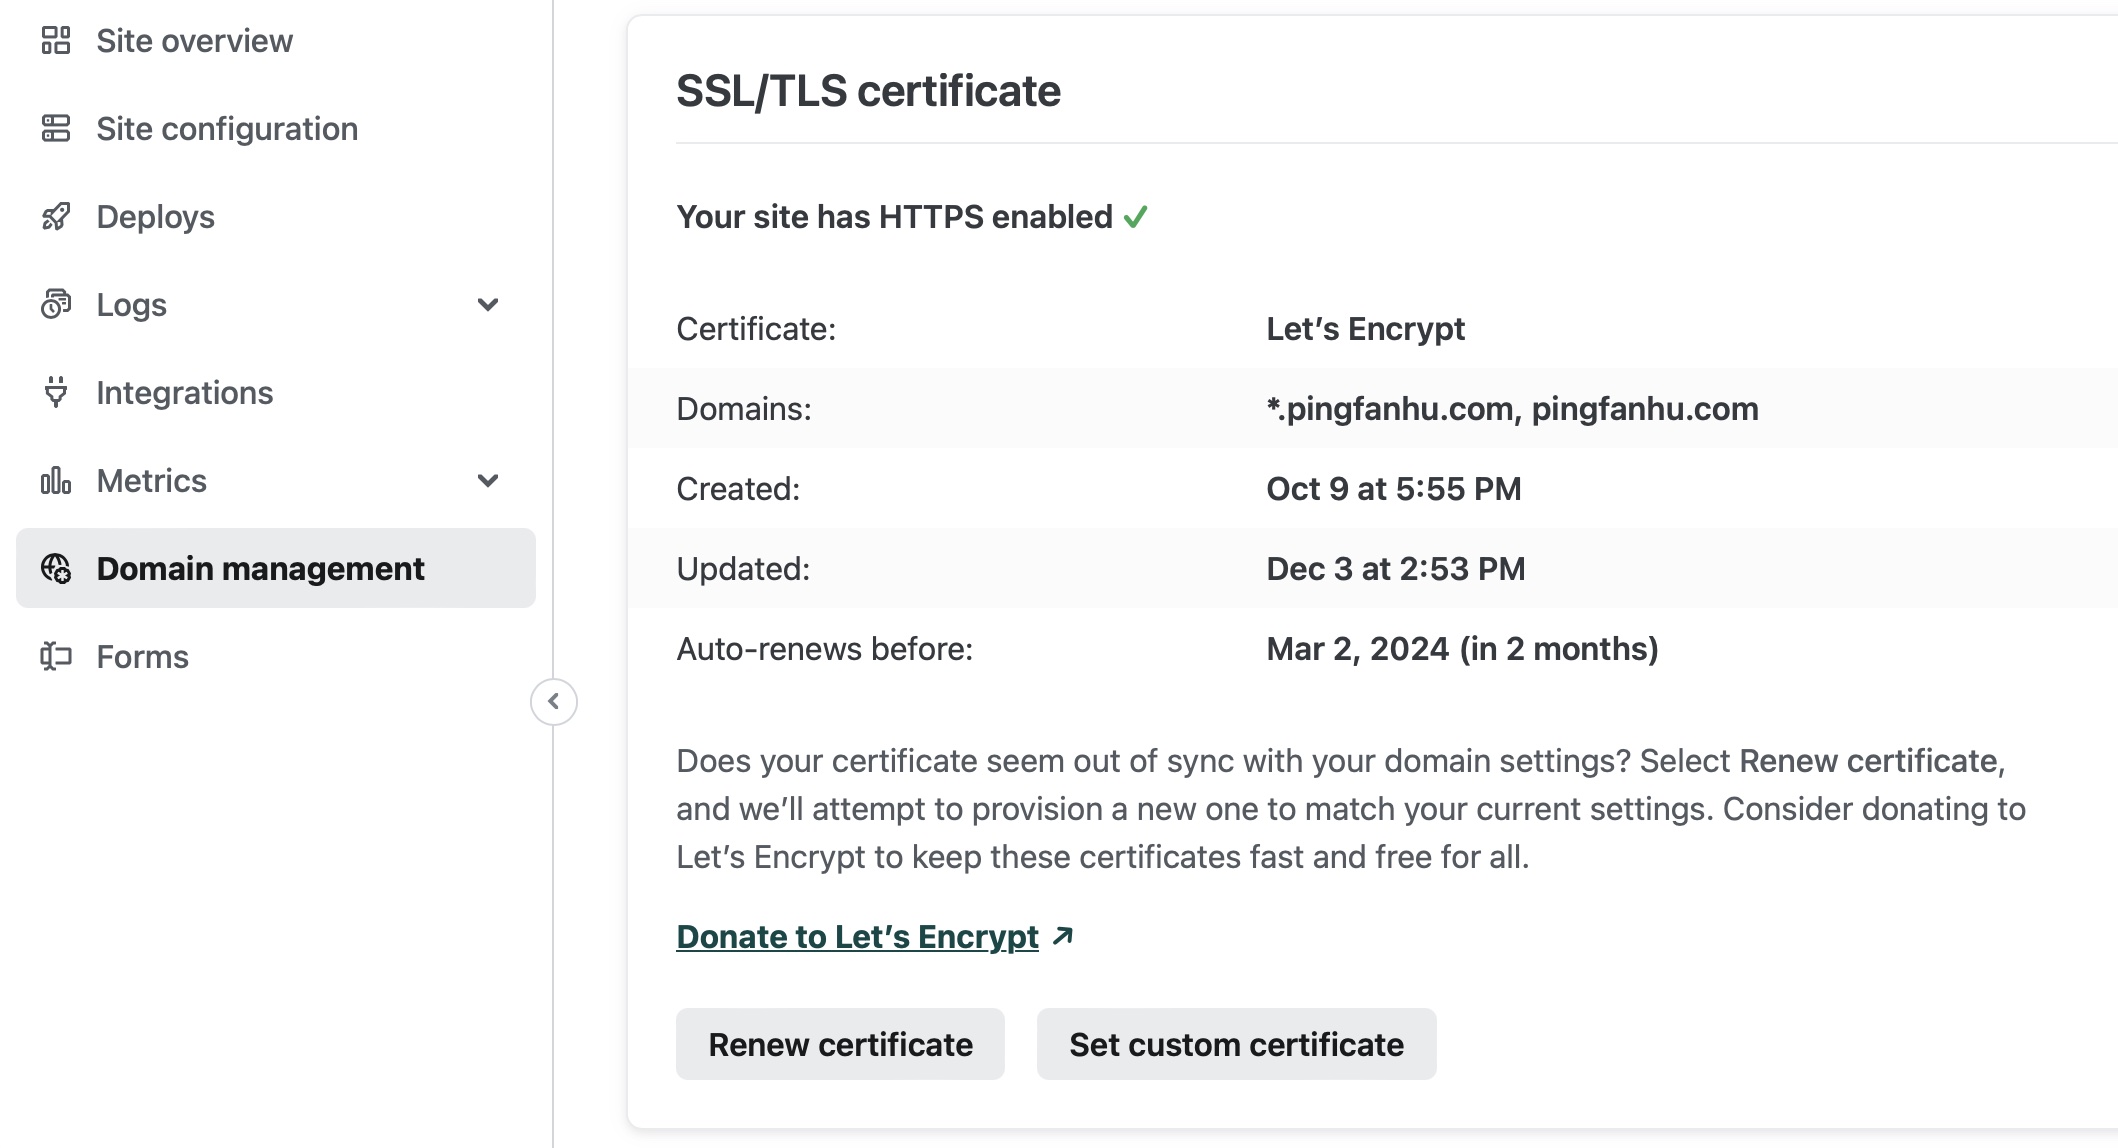Follow the Donate to Let's Encrypt link
2118x1148 pixels.
857,937
